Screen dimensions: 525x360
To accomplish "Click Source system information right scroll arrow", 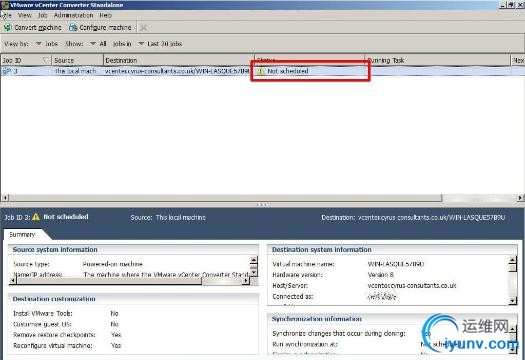I will coord(246,281).
